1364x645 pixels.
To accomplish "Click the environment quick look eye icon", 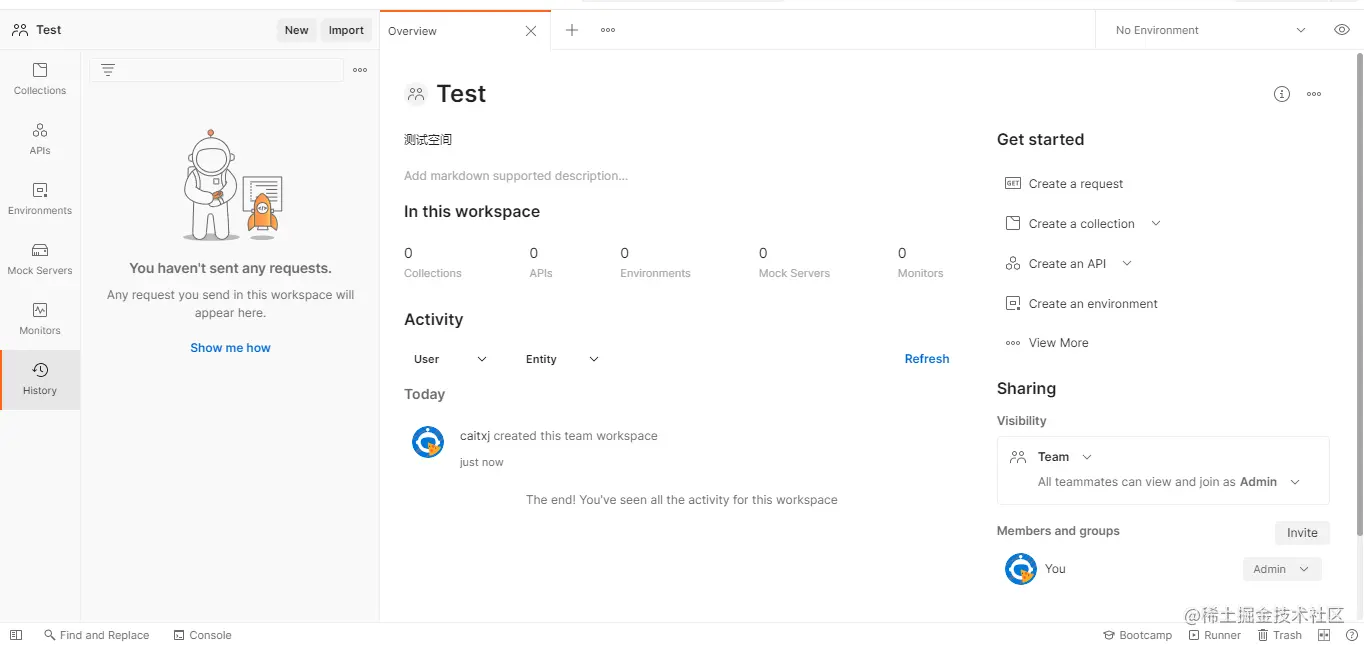I will (1342, 30).
